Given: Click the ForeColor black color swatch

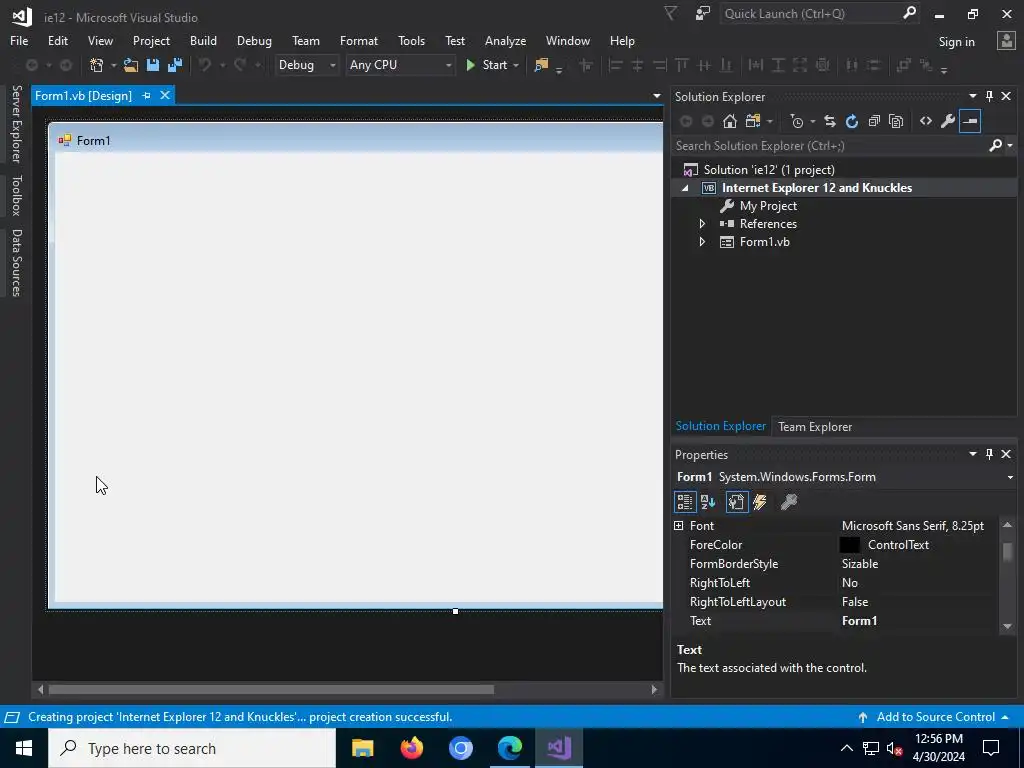Looking at the screenshot, I should (x=850, y=545).
